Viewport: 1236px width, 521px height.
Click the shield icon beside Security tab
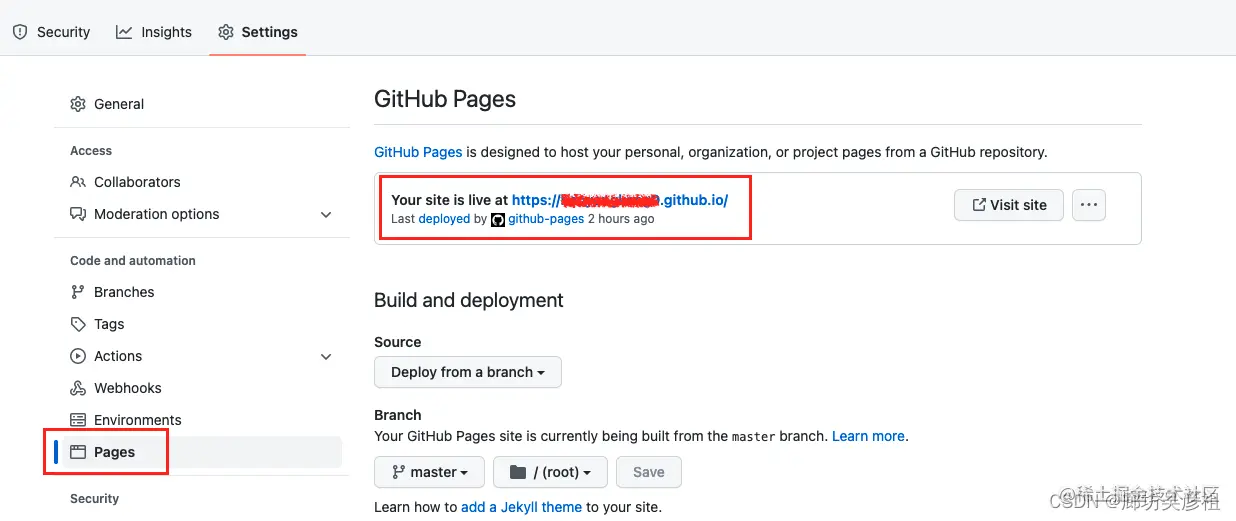tap(20, 32)
